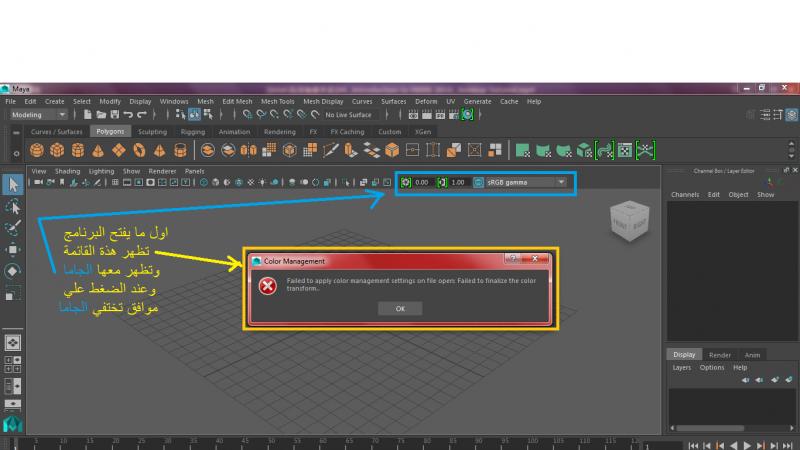The image size is (800, 450).
Task: Select the Paint Selection tool
Action: coord(13,228)
